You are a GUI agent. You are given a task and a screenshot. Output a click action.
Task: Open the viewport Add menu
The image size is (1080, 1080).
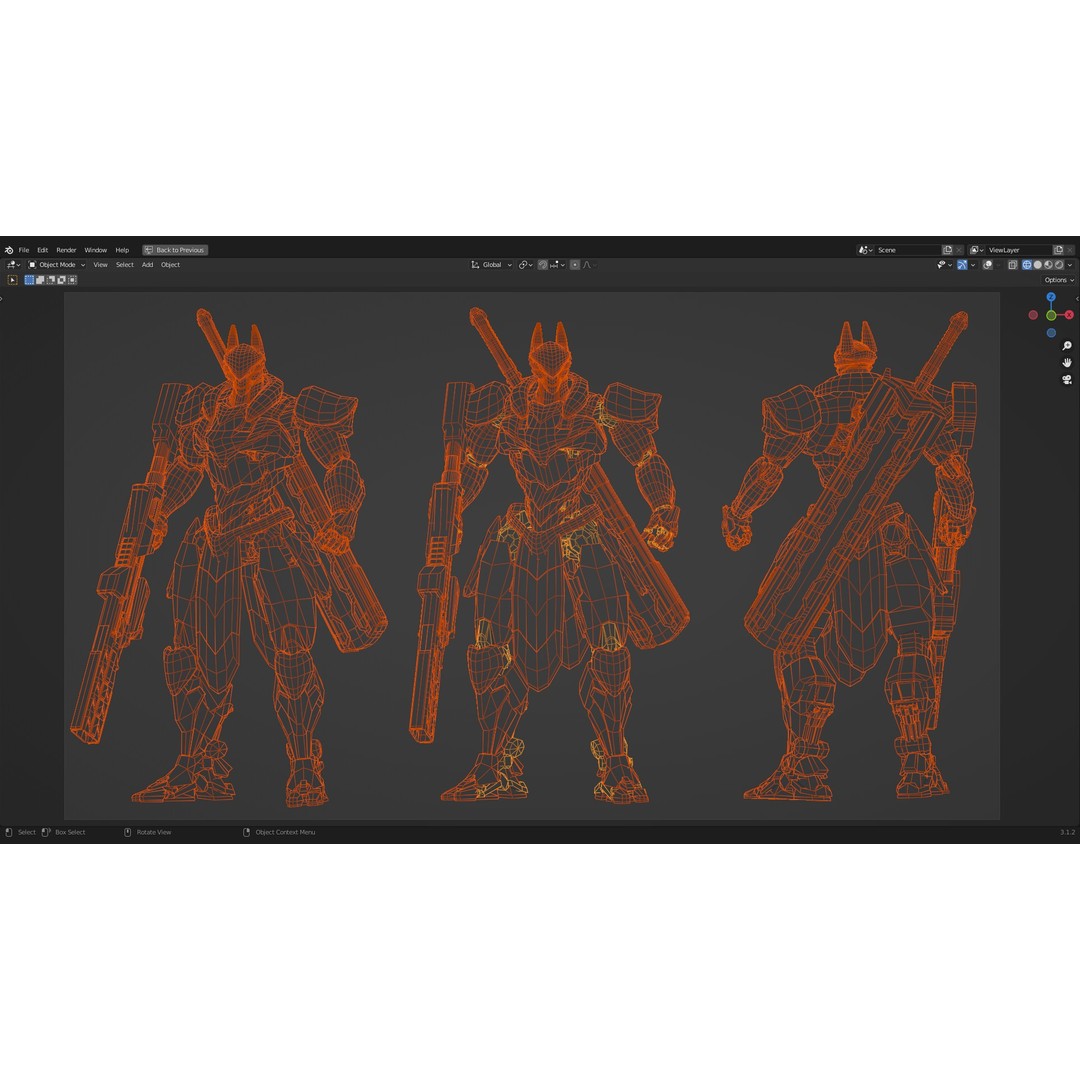click(x=147, y=264)
